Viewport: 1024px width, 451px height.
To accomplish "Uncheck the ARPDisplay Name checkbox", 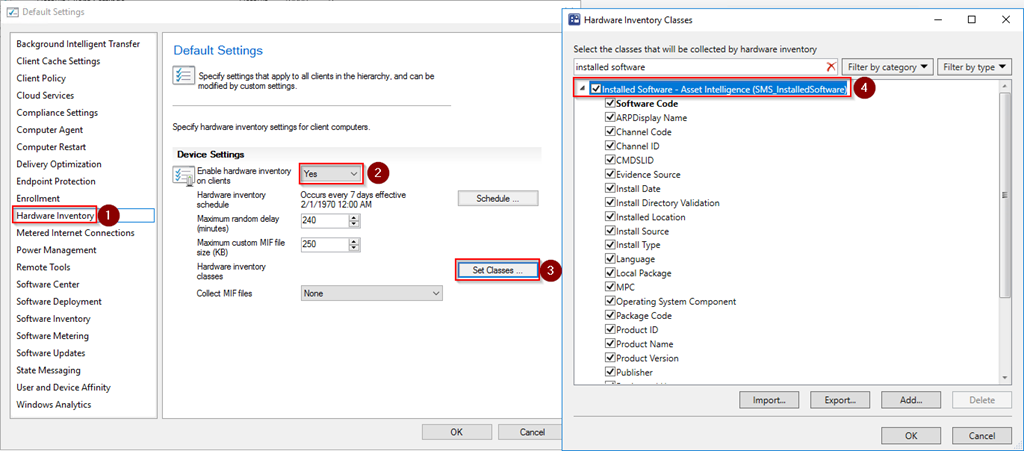I will (x=610, y=118).
